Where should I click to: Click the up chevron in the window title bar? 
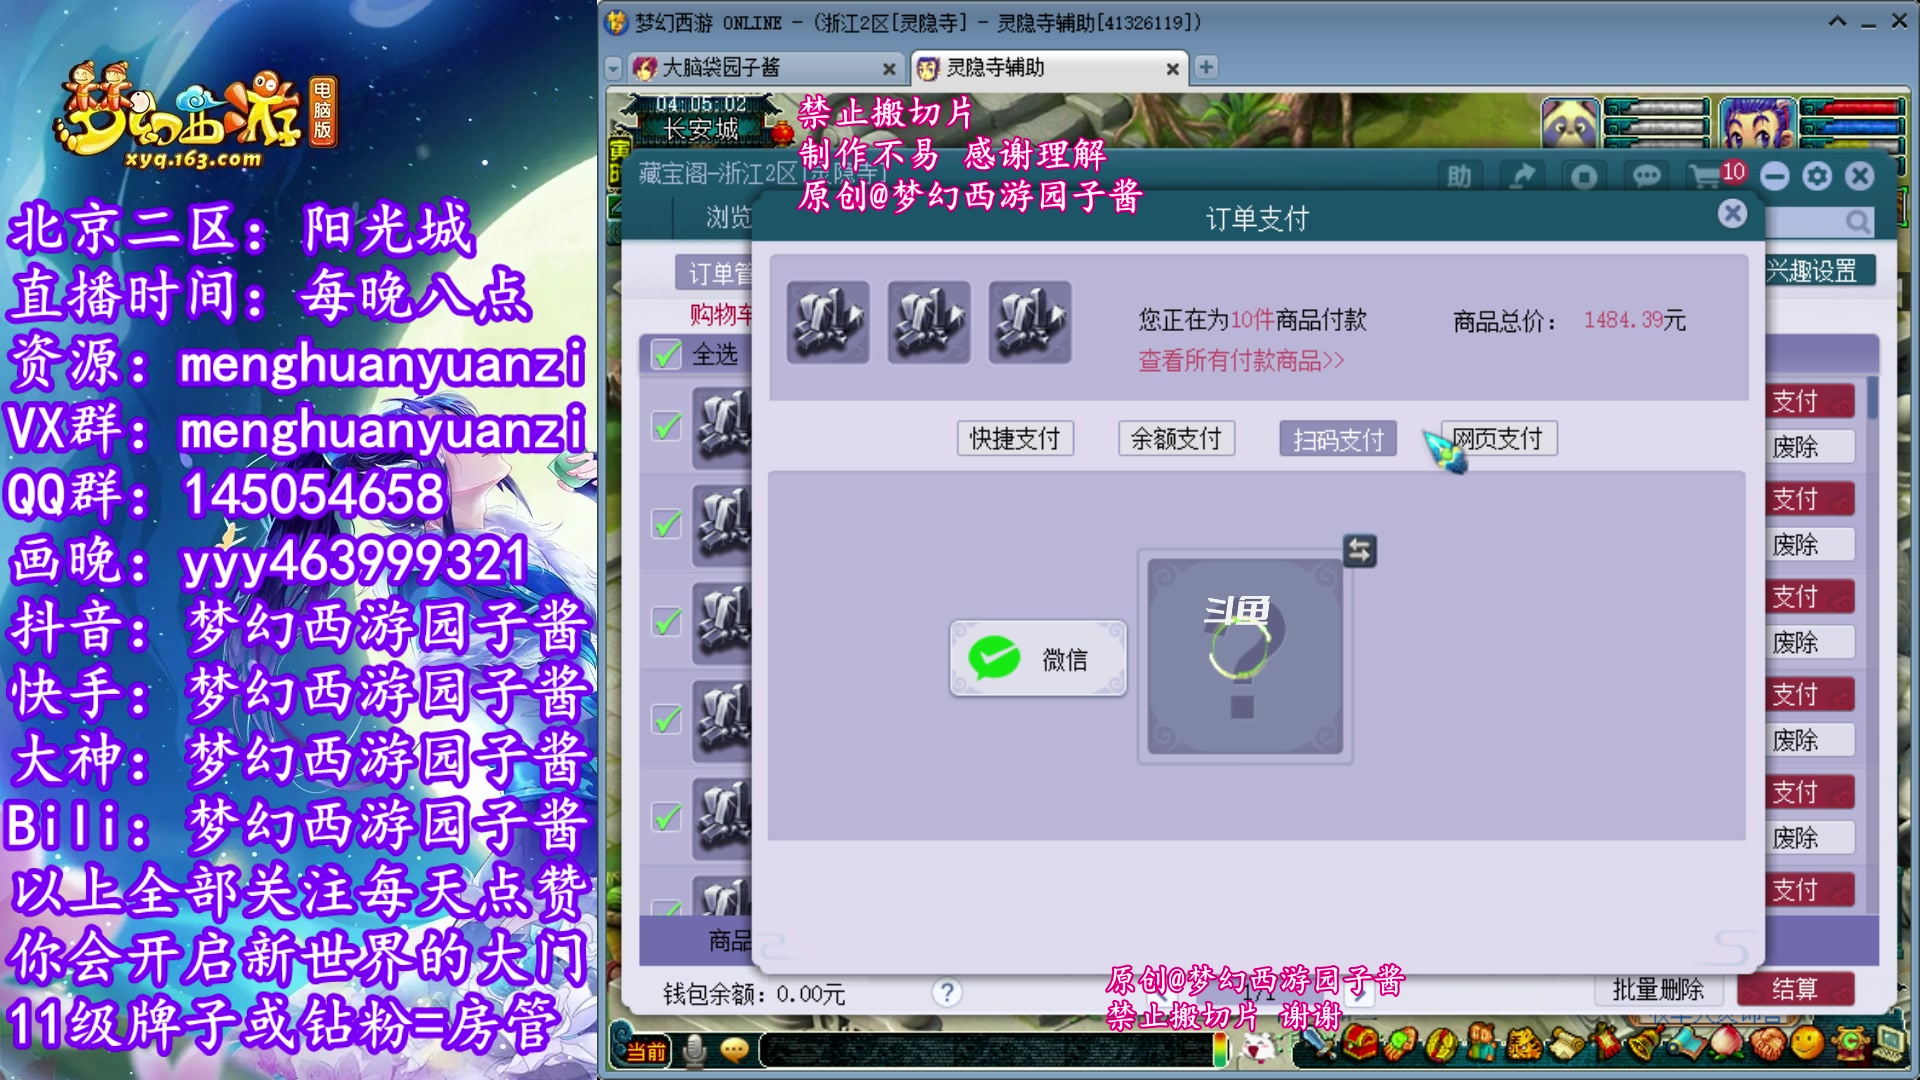click(x=1837, y=21)
